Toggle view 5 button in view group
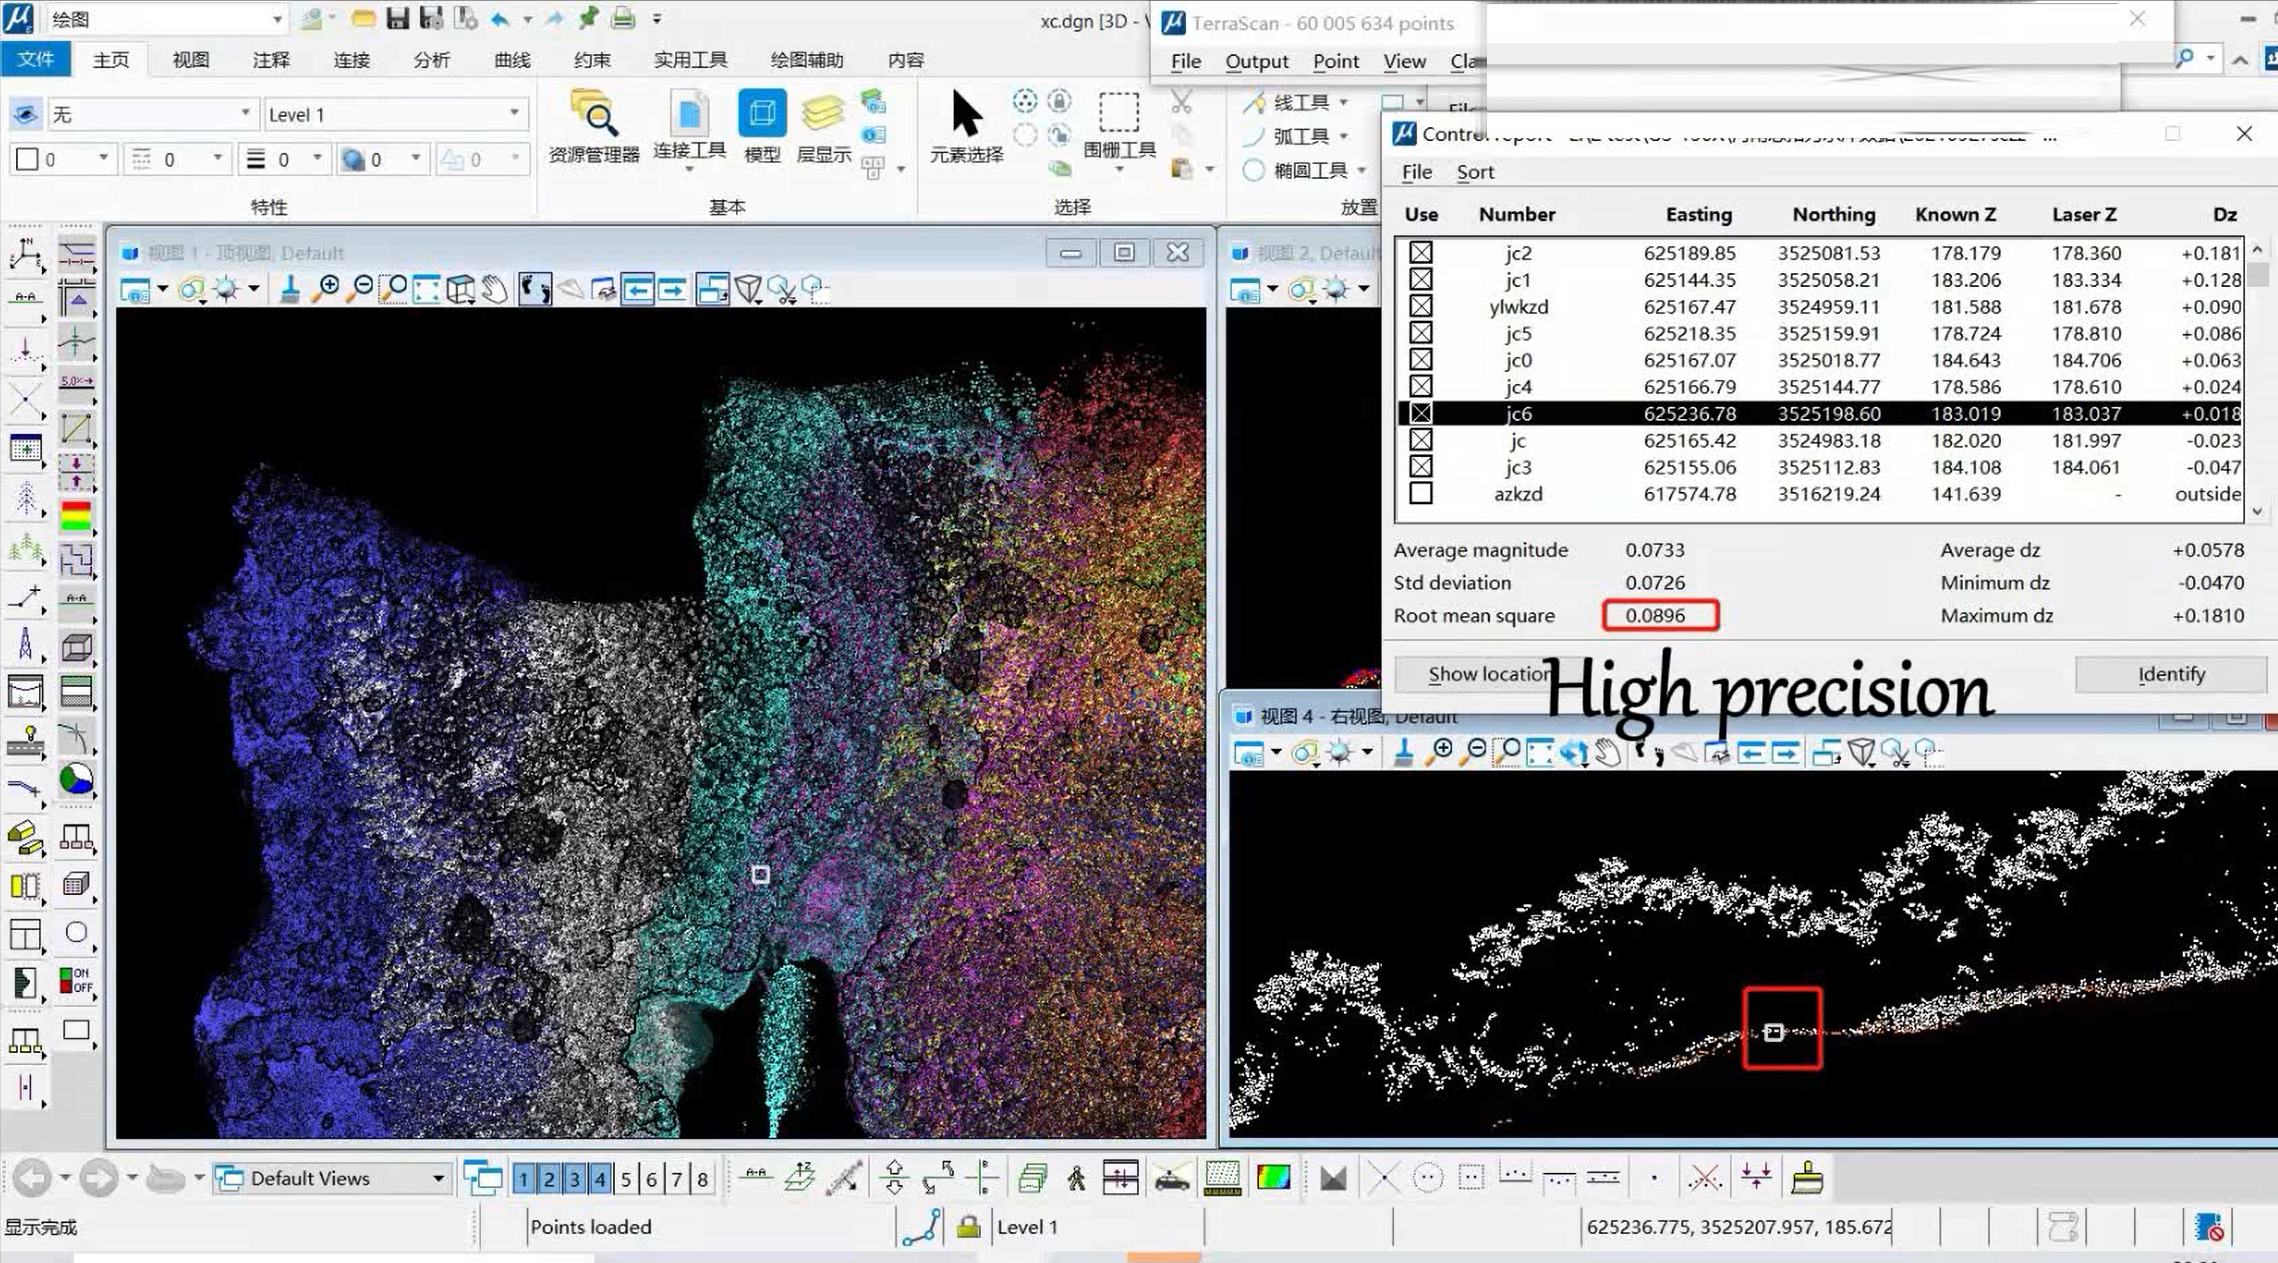This screenshot has height=1263, width=2278. [626, 1179]
